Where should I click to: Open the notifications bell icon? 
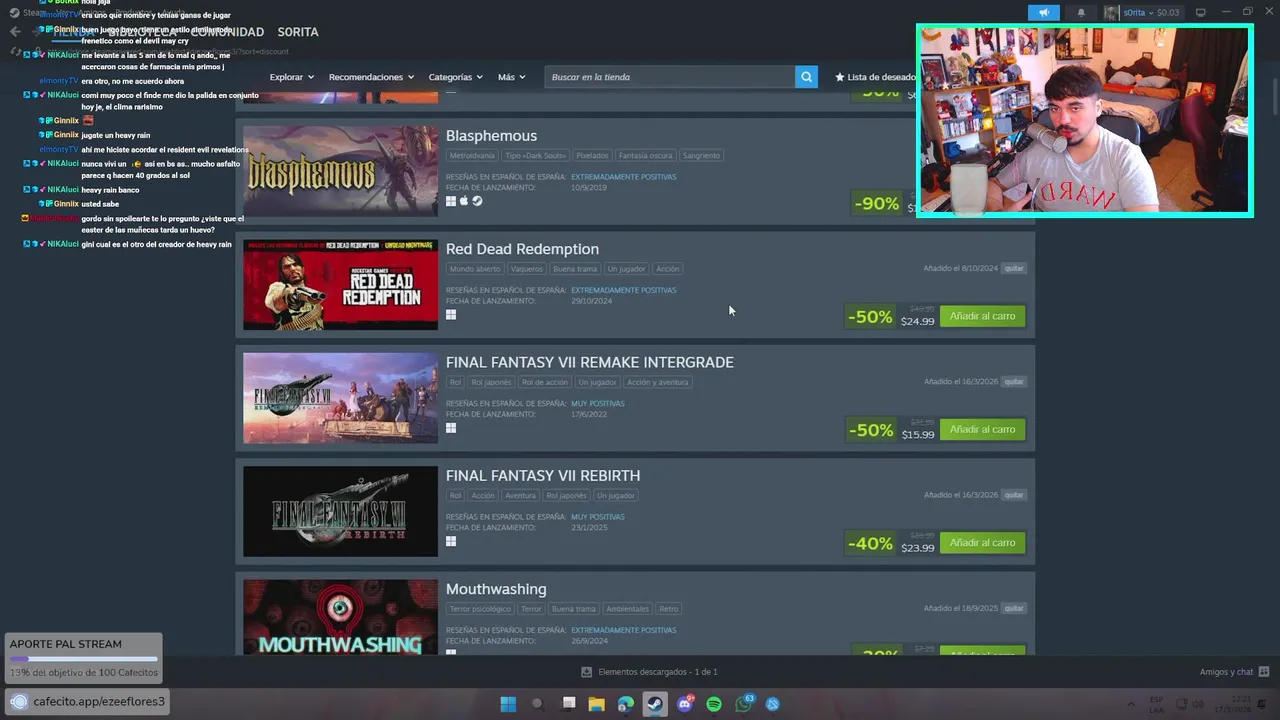[1081, 12]
